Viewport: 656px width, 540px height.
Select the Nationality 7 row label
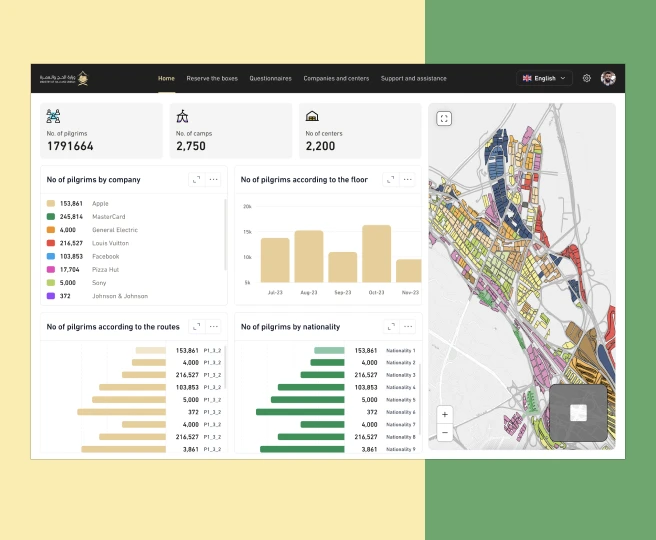400,425
